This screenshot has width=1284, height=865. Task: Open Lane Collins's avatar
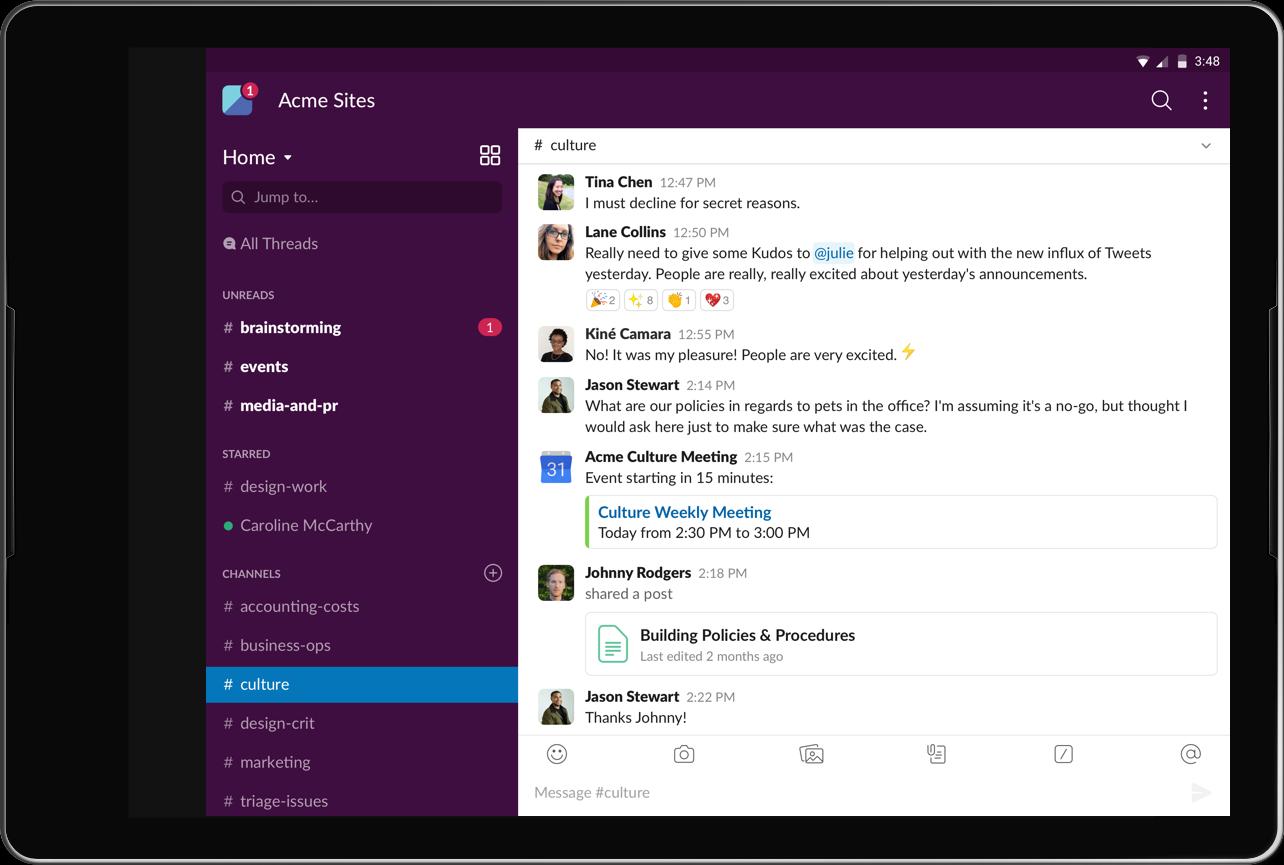click(556, 242)
